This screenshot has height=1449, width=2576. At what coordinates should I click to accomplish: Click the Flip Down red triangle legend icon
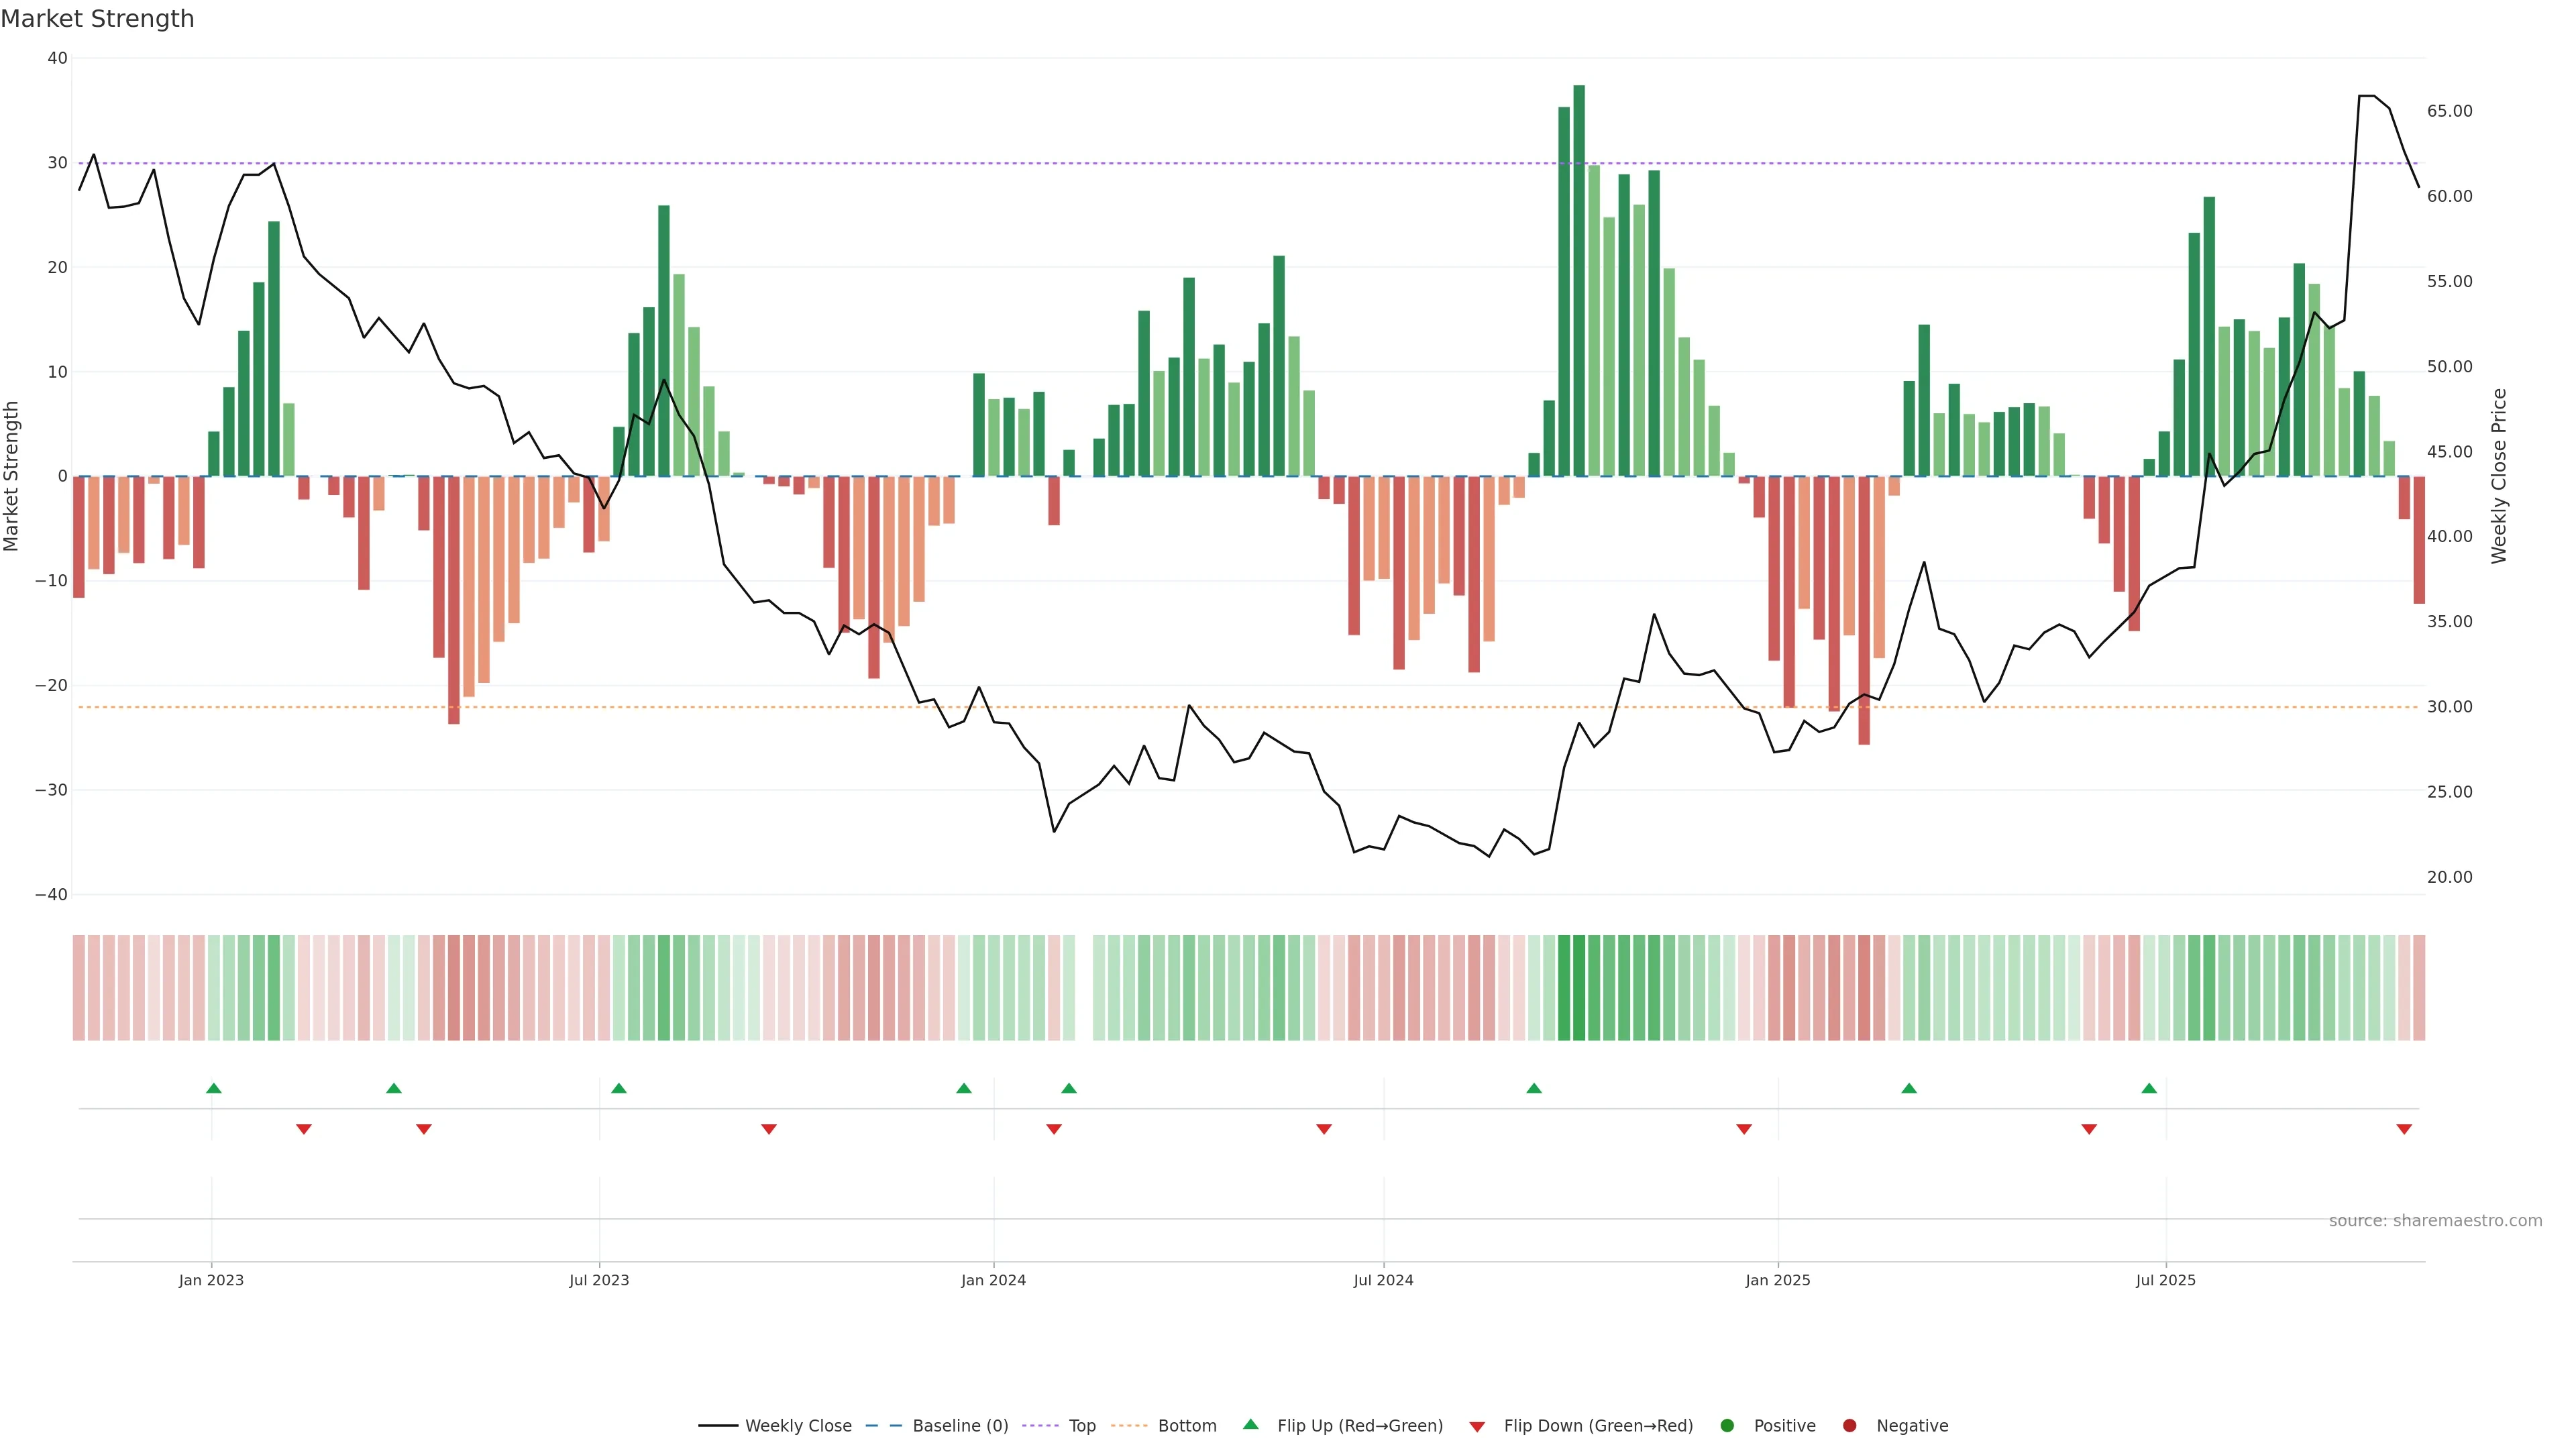[x=1477, y=1426]
